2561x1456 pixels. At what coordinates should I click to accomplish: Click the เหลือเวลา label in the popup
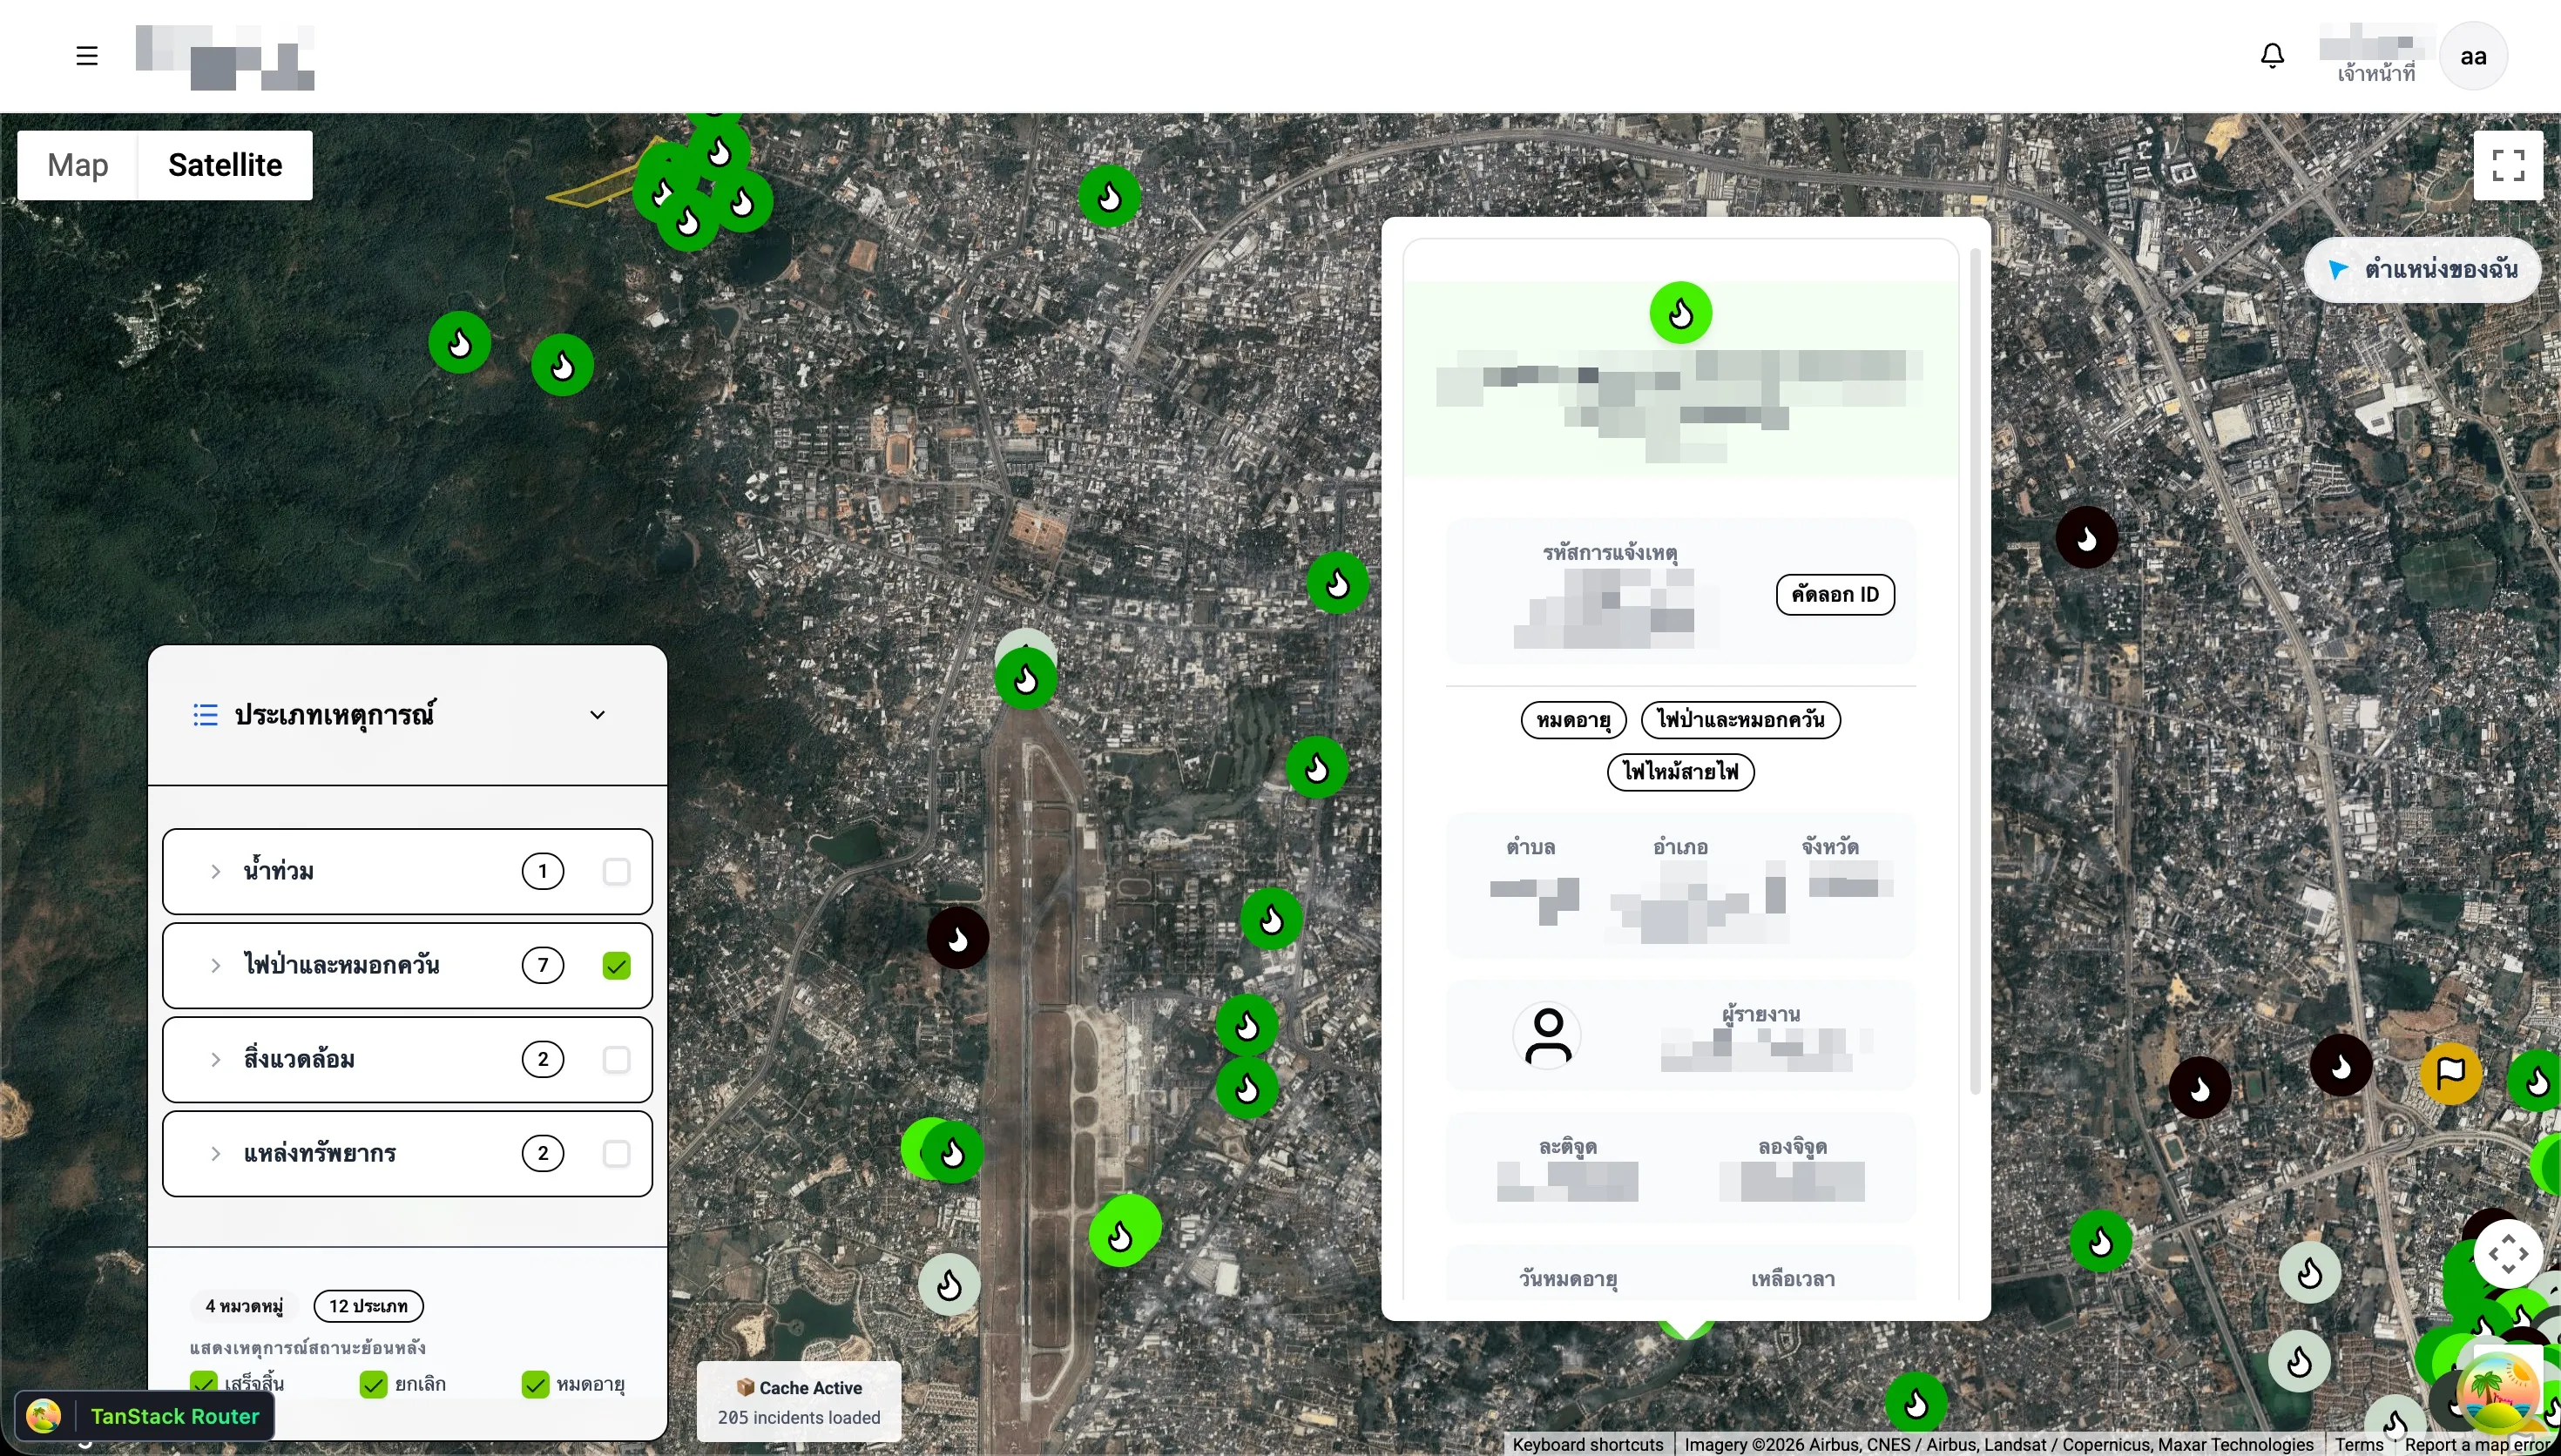coord(1792,1279)
